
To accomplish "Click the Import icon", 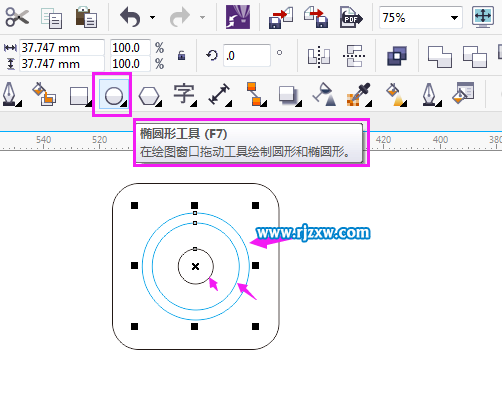I will [281, 17].
